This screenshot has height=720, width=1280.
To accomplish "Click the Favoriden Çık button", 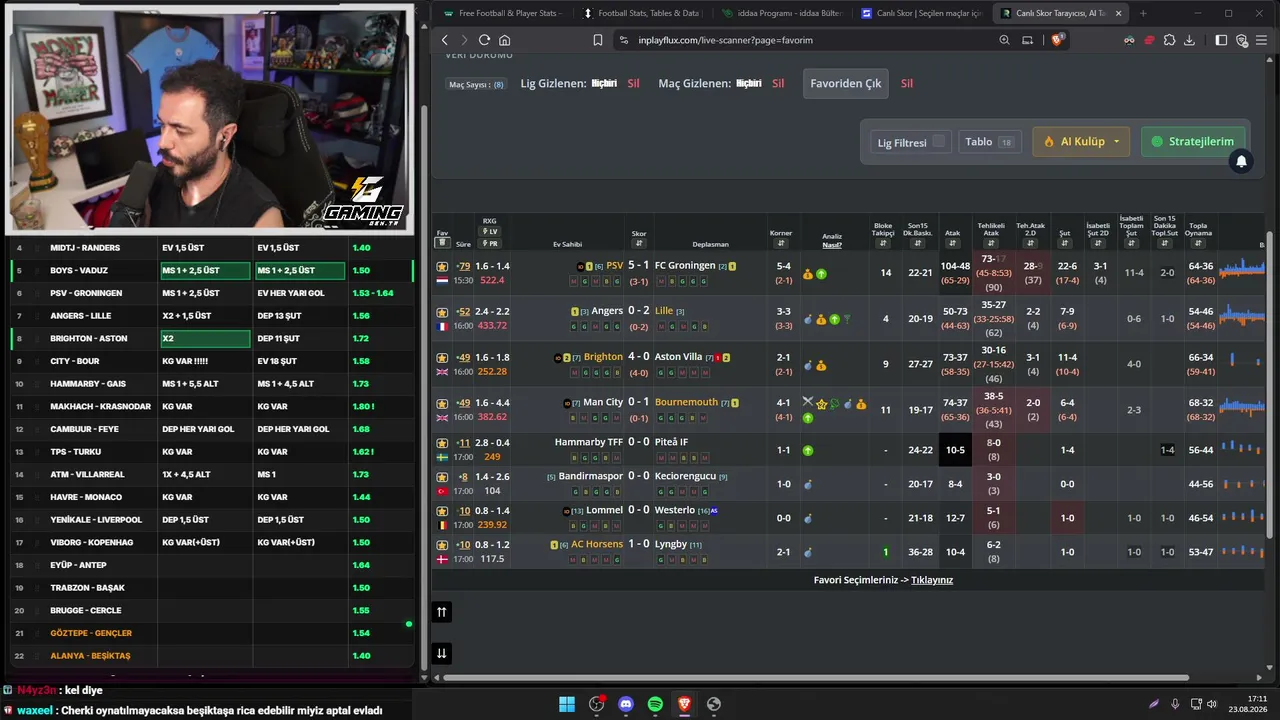I will point(846,84).
